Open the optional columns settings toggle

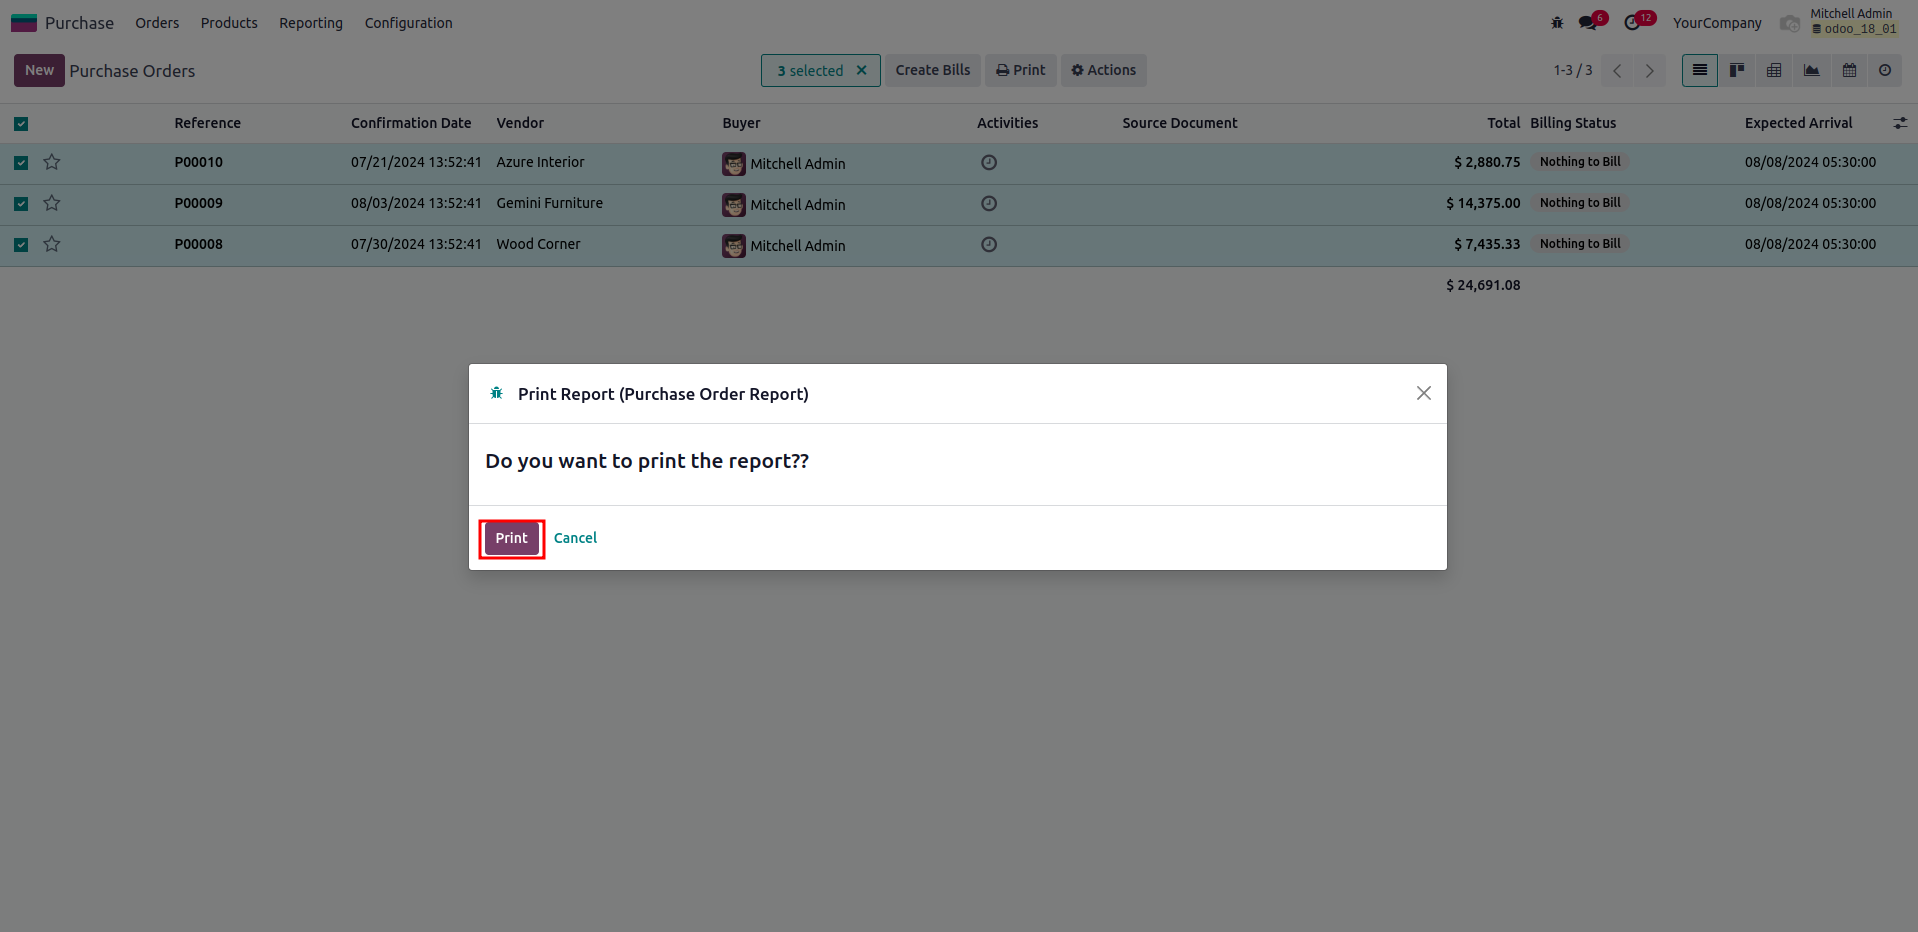[x=1900, y=123]
